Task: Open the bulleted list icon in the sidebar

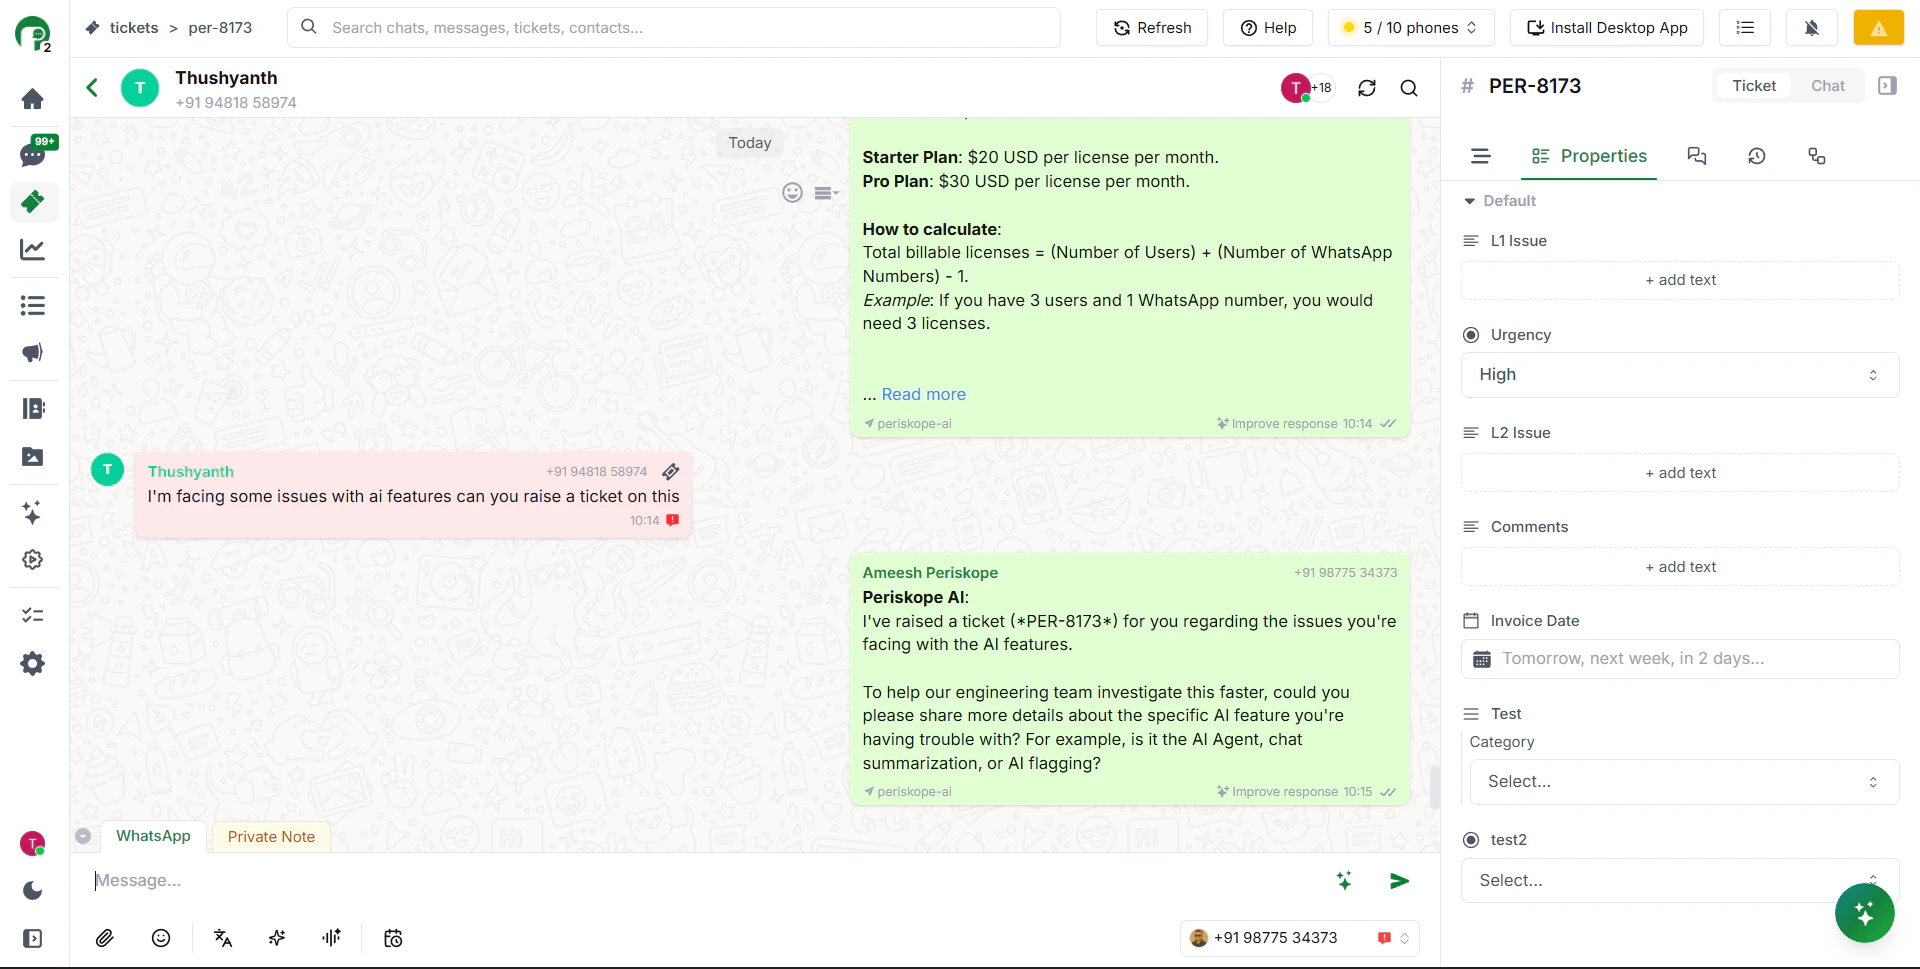Action: [x=32, y=305]
